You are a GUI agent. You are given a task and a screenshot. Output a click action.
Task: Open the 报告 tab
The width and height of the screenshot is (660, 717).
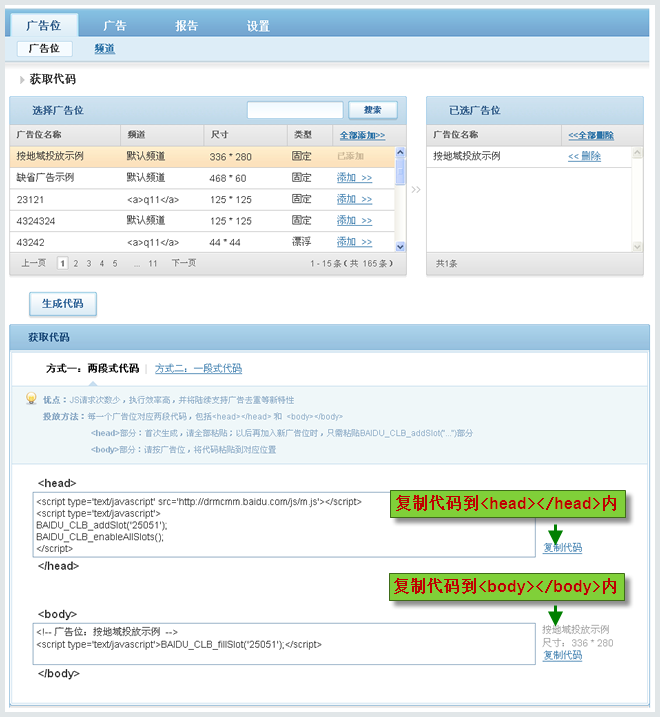pyautogui.click(x=186, y=26)
